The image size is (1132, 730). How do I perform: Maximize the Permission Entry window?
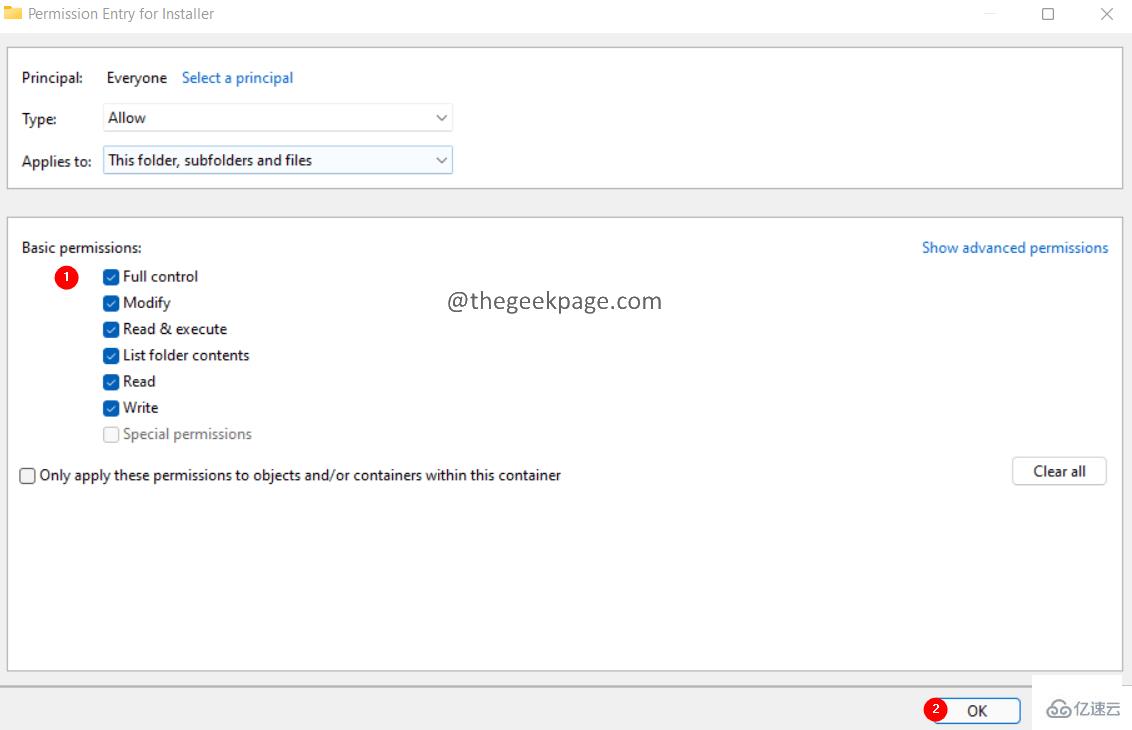coord(1048,14)
